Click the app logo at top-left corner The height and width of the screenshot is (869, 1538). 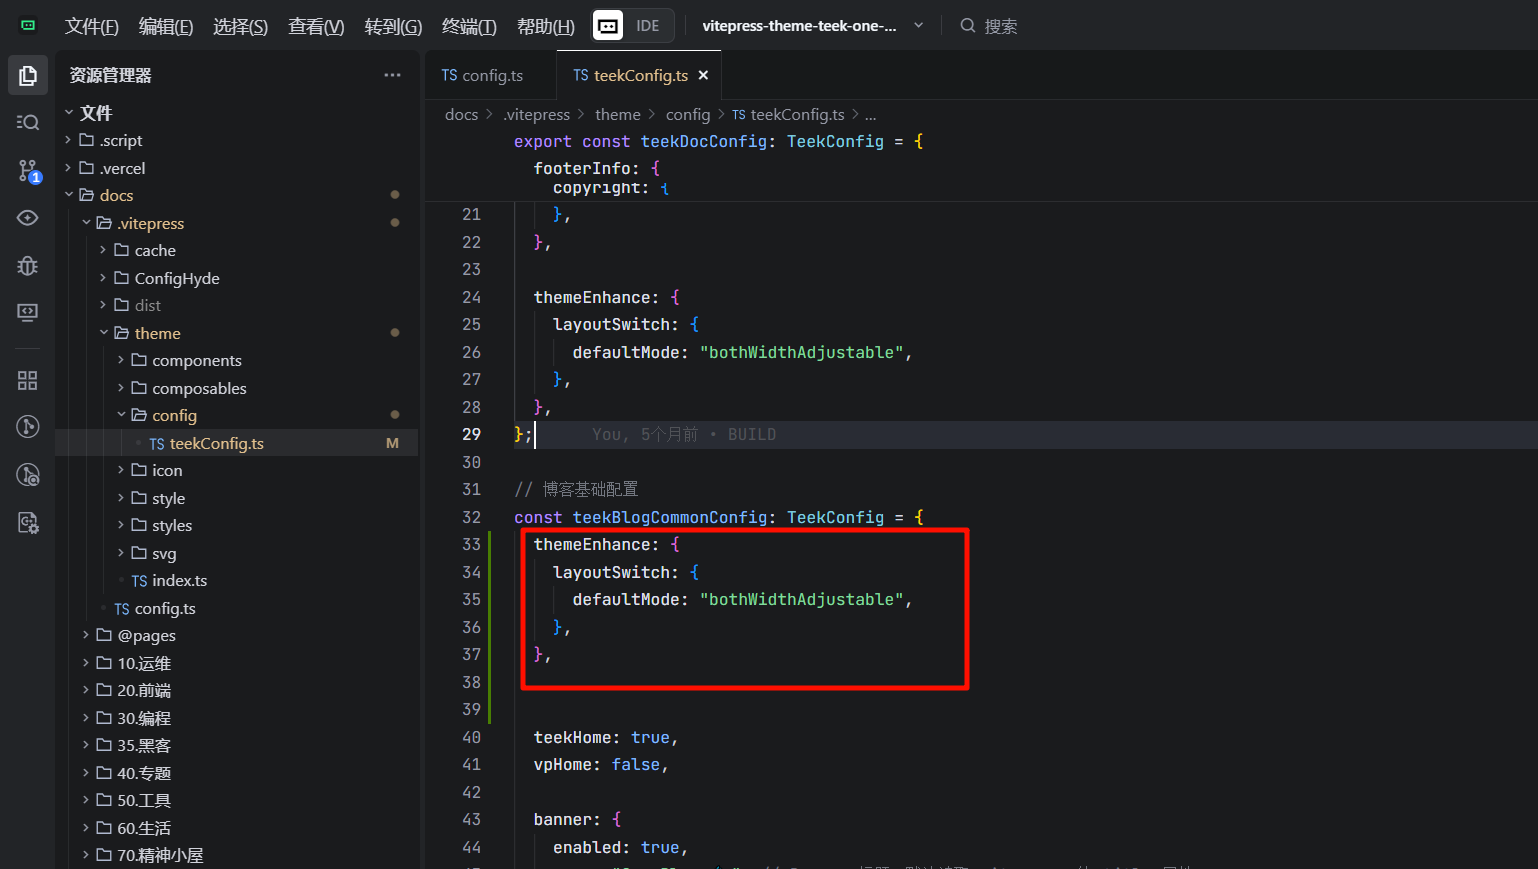[28, 26]
